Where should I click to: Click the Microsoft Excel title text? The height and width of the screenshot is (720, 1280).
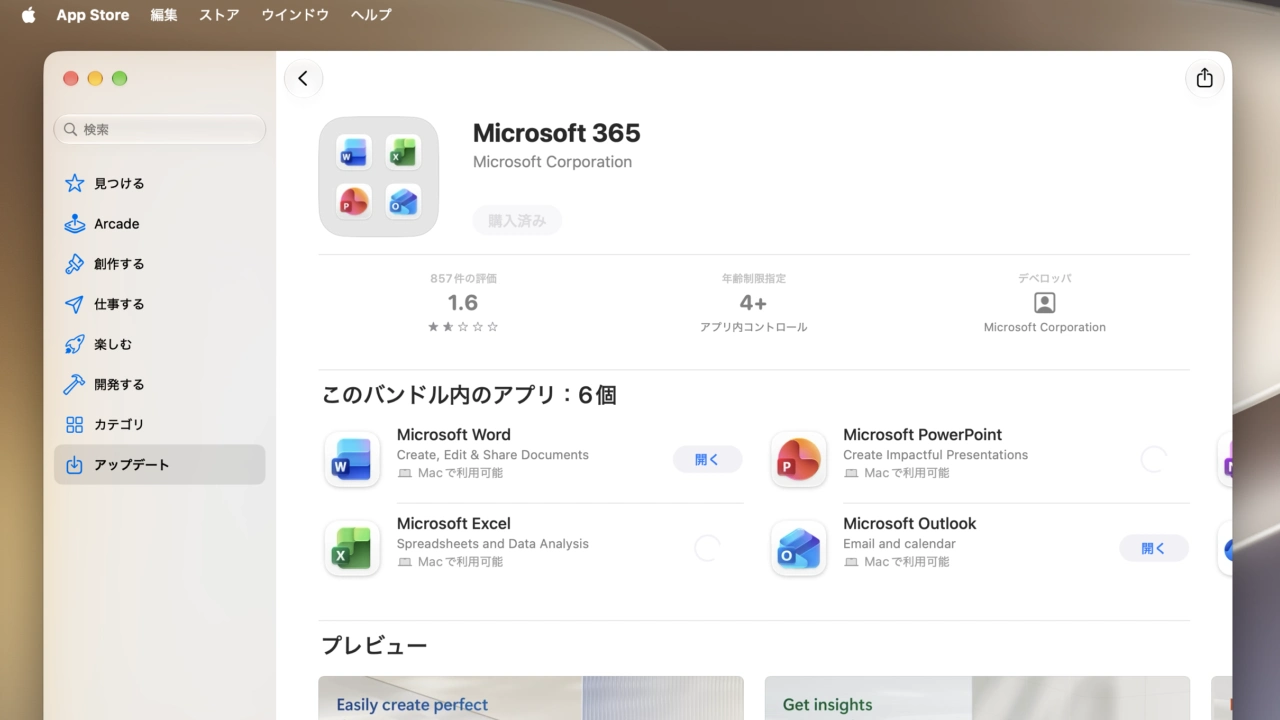[453, 524]
